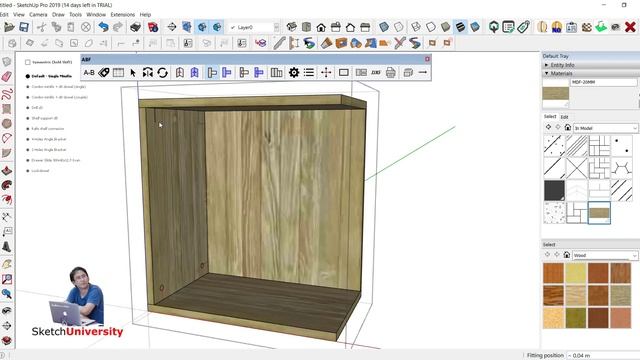Toggle the checkbox above fittings list

click(x=28, y=62)
